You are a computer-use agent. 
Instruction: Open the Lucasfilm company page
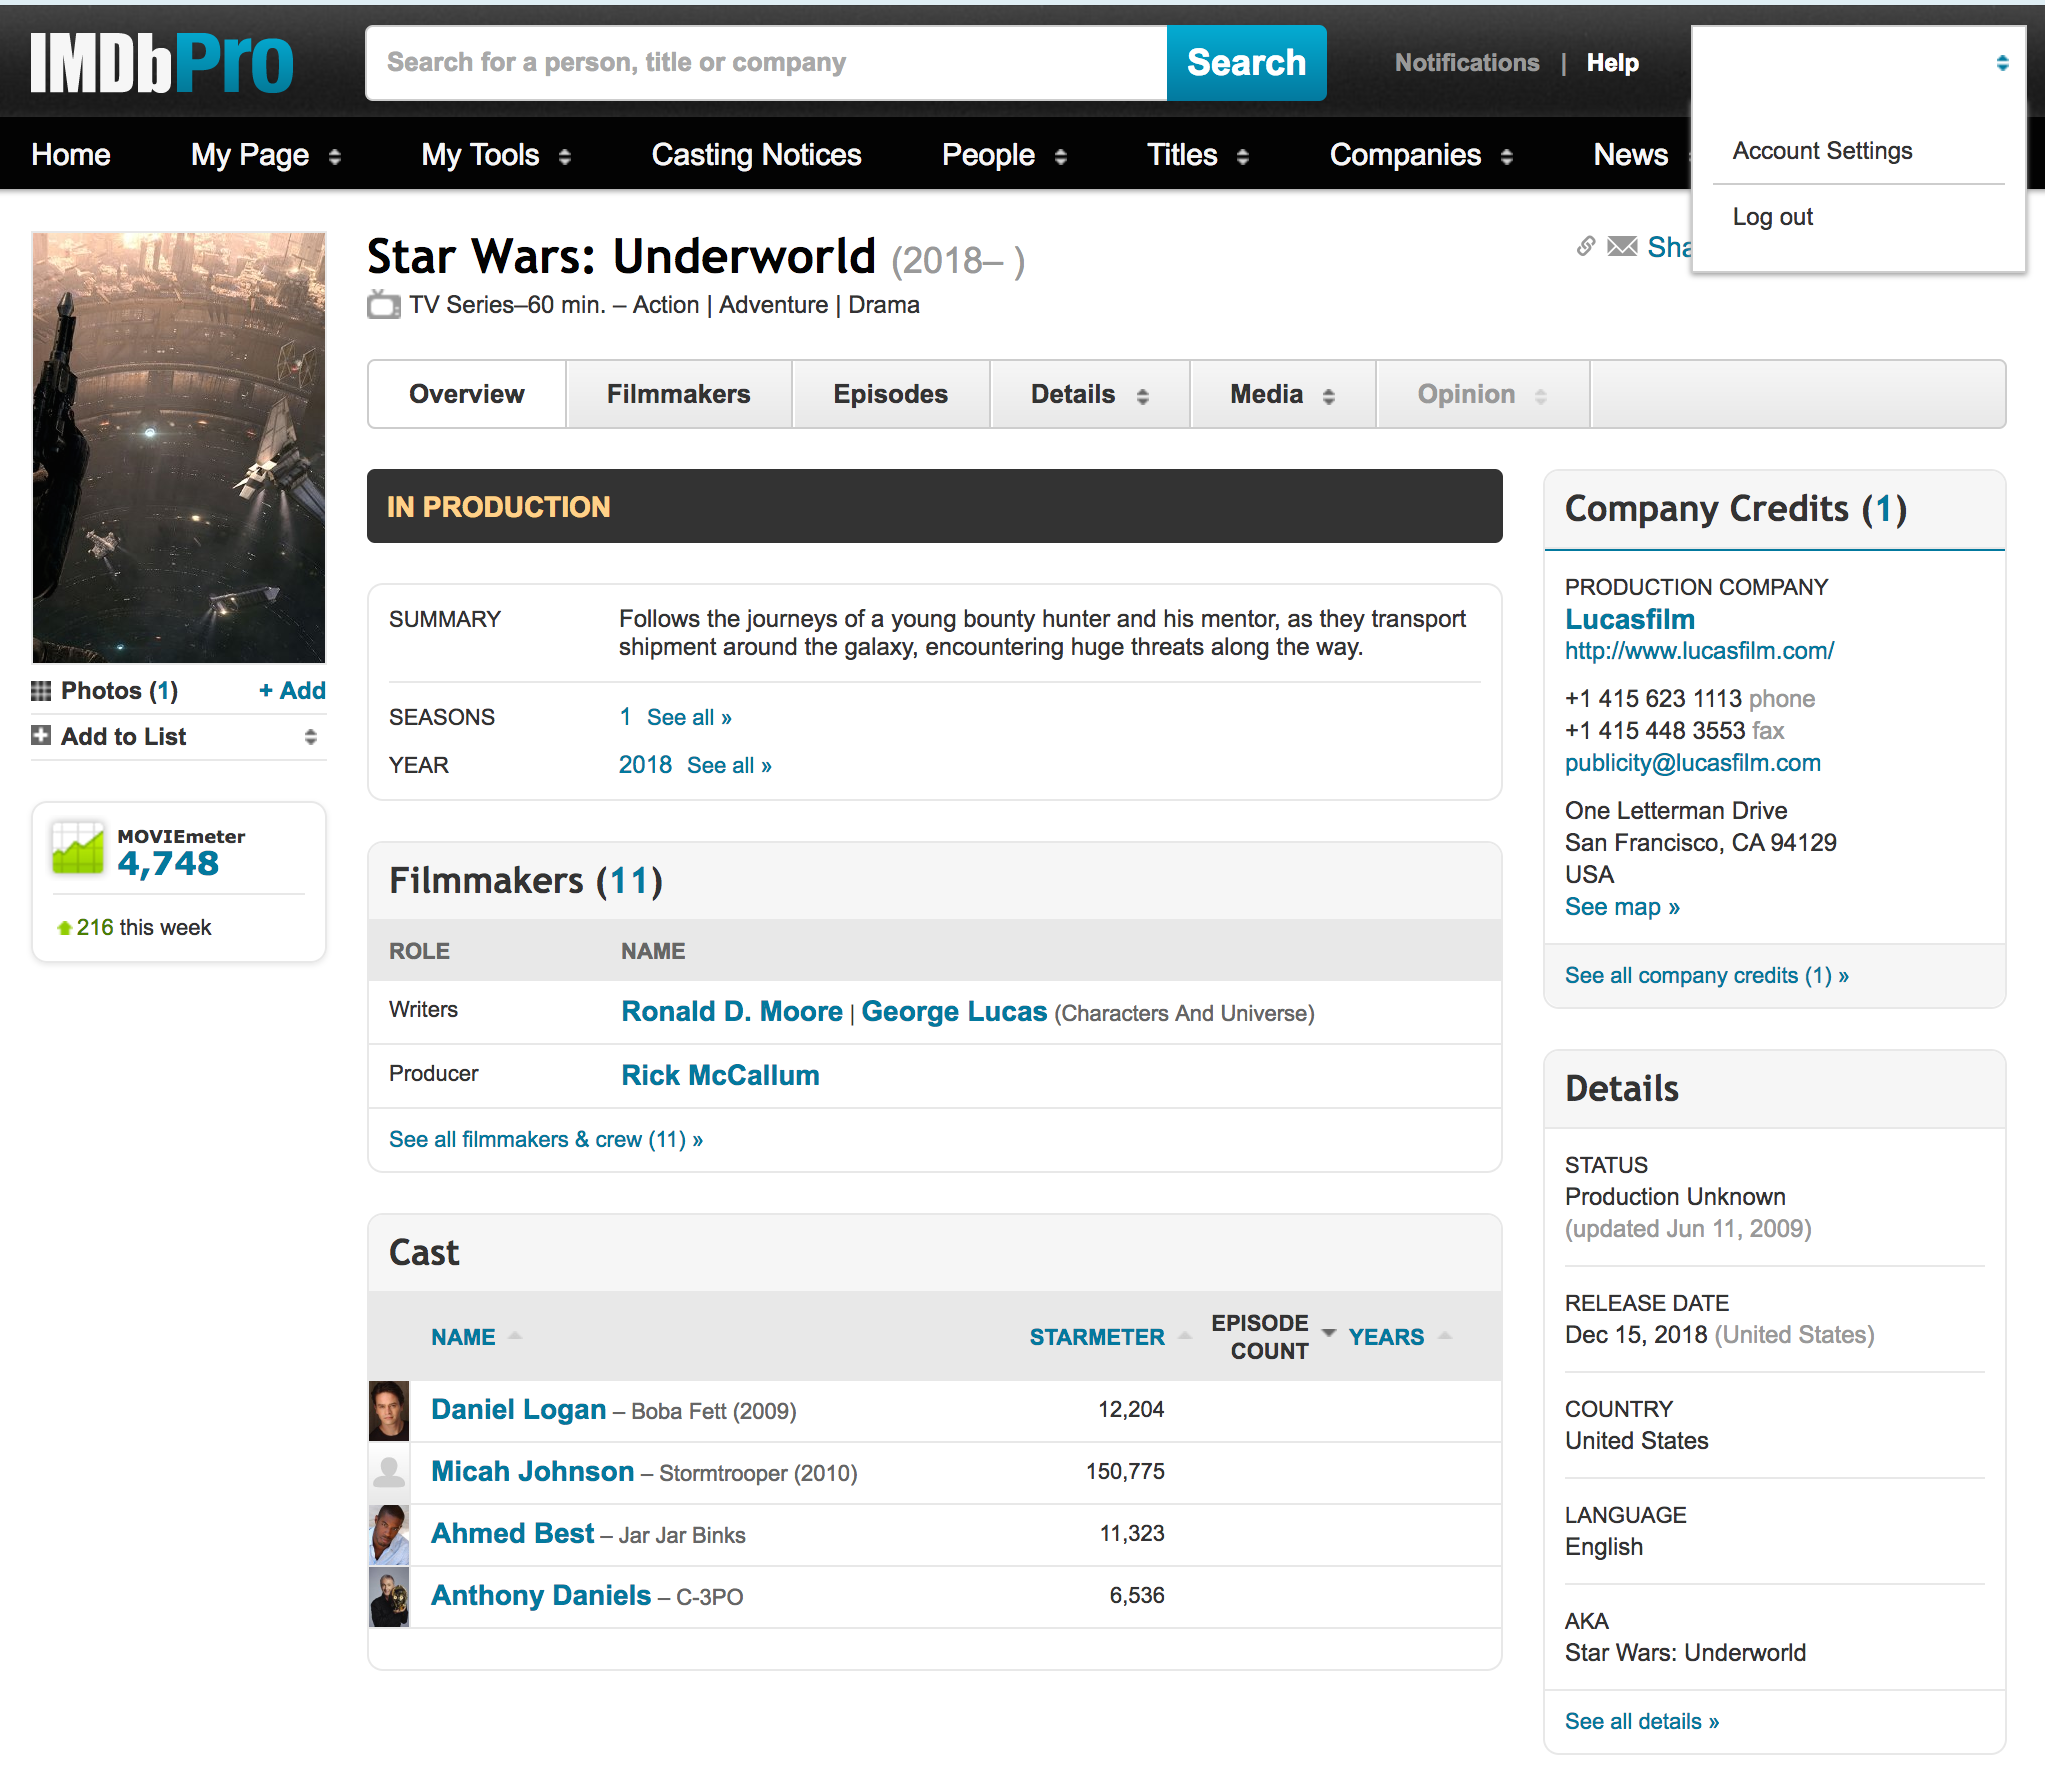pos(1629,619)
